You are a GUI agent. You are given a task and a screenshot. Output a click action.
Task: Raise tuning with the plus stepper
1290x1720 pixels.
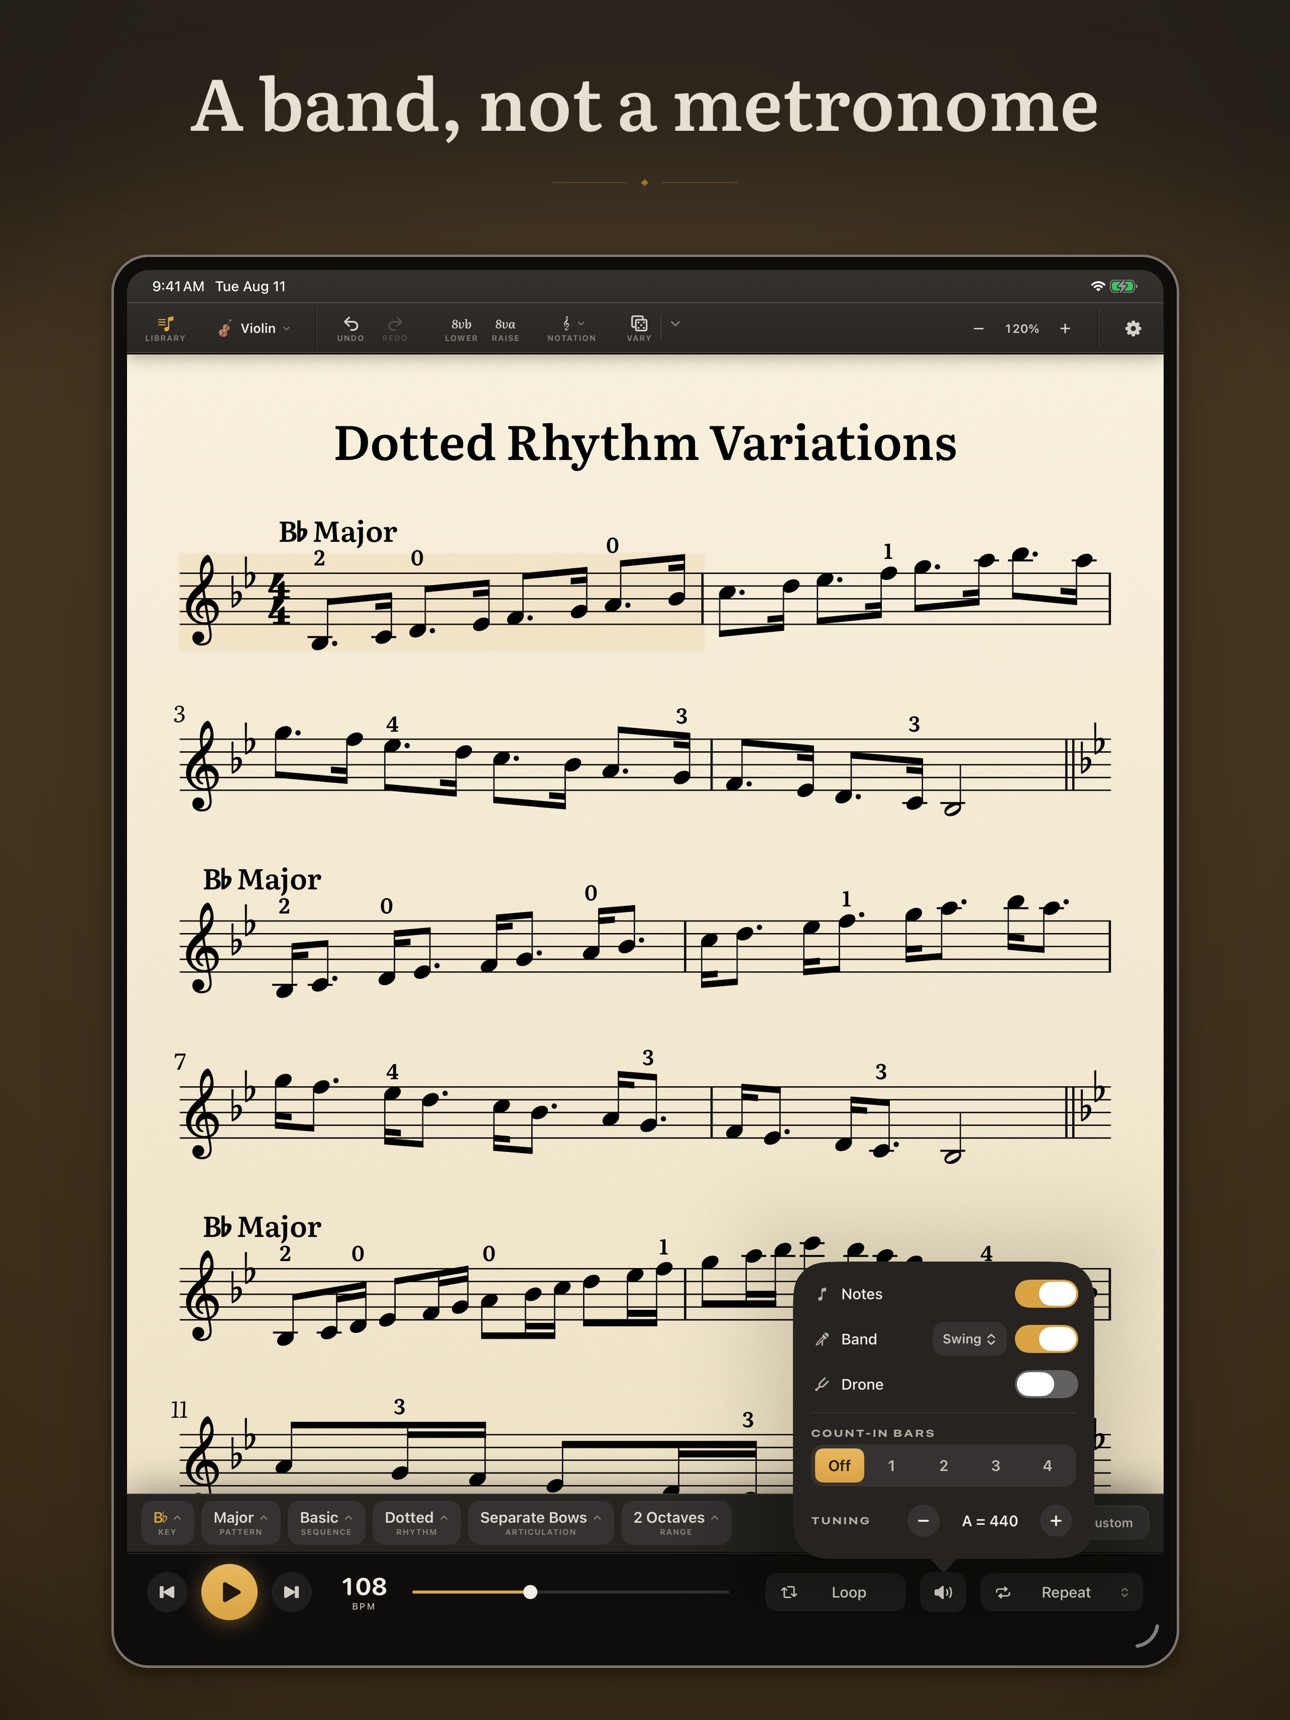click(x=1055, y=1521)
